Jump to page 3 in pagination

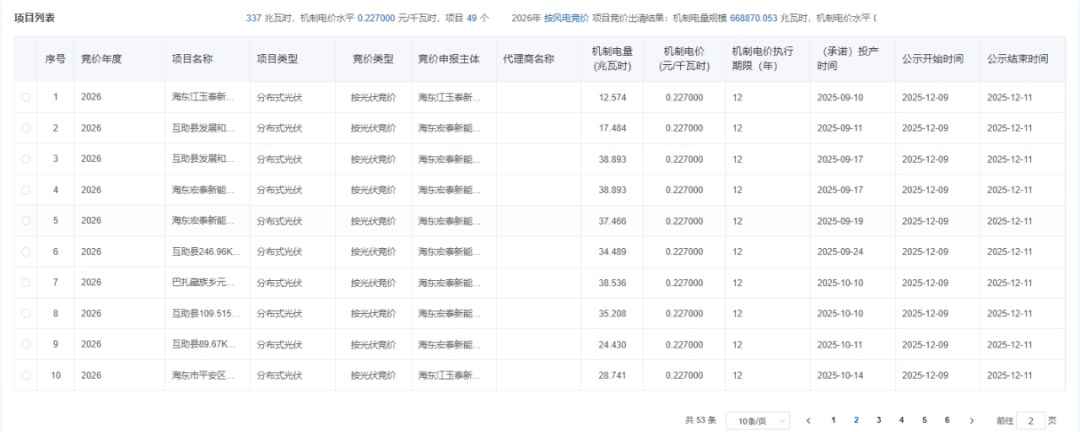tap(878, 421)
